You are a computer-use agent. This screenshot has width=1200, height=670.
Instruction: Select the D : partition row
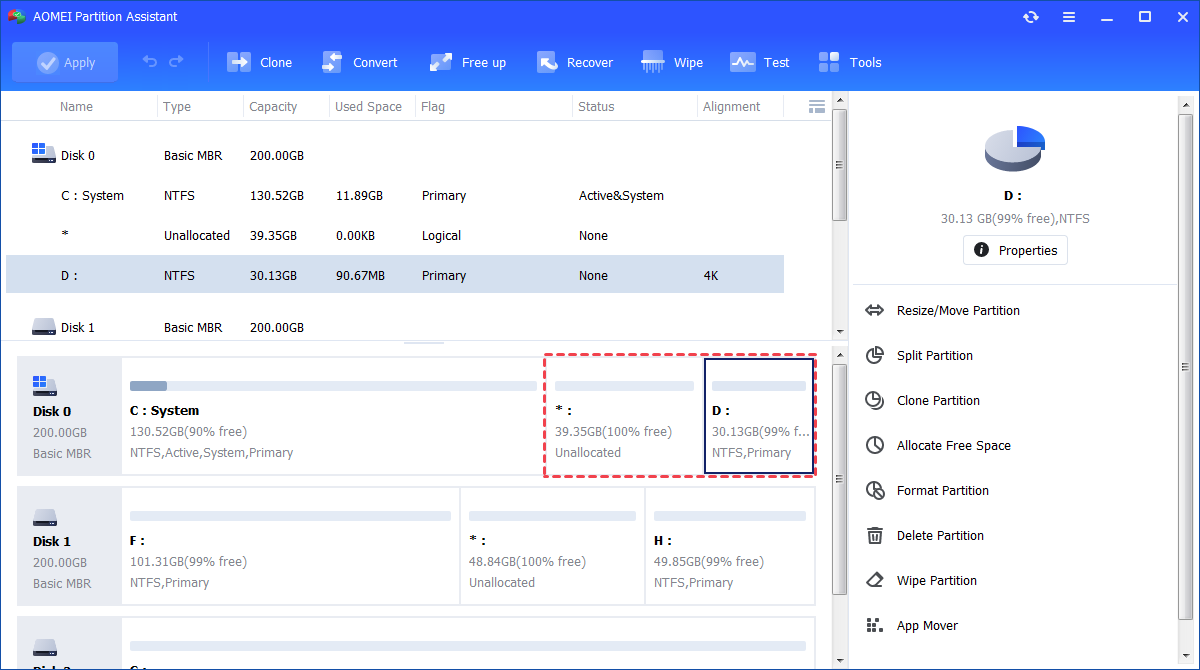395,275
